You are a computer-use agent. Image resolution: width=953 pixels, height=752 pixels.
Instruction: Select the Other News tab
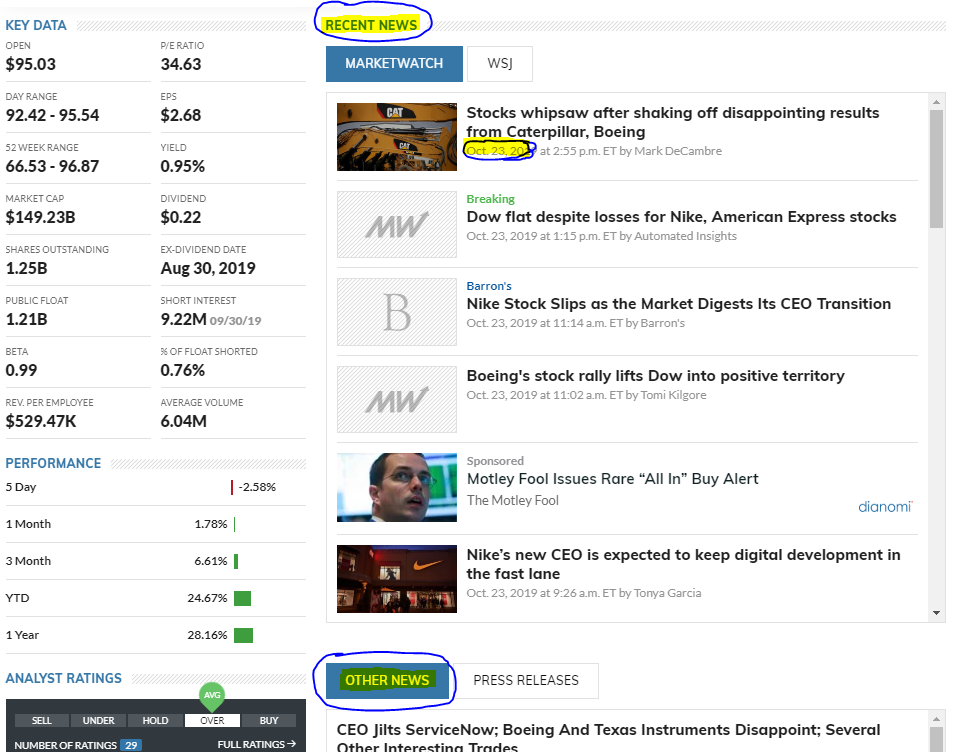[x=387, y=680]
